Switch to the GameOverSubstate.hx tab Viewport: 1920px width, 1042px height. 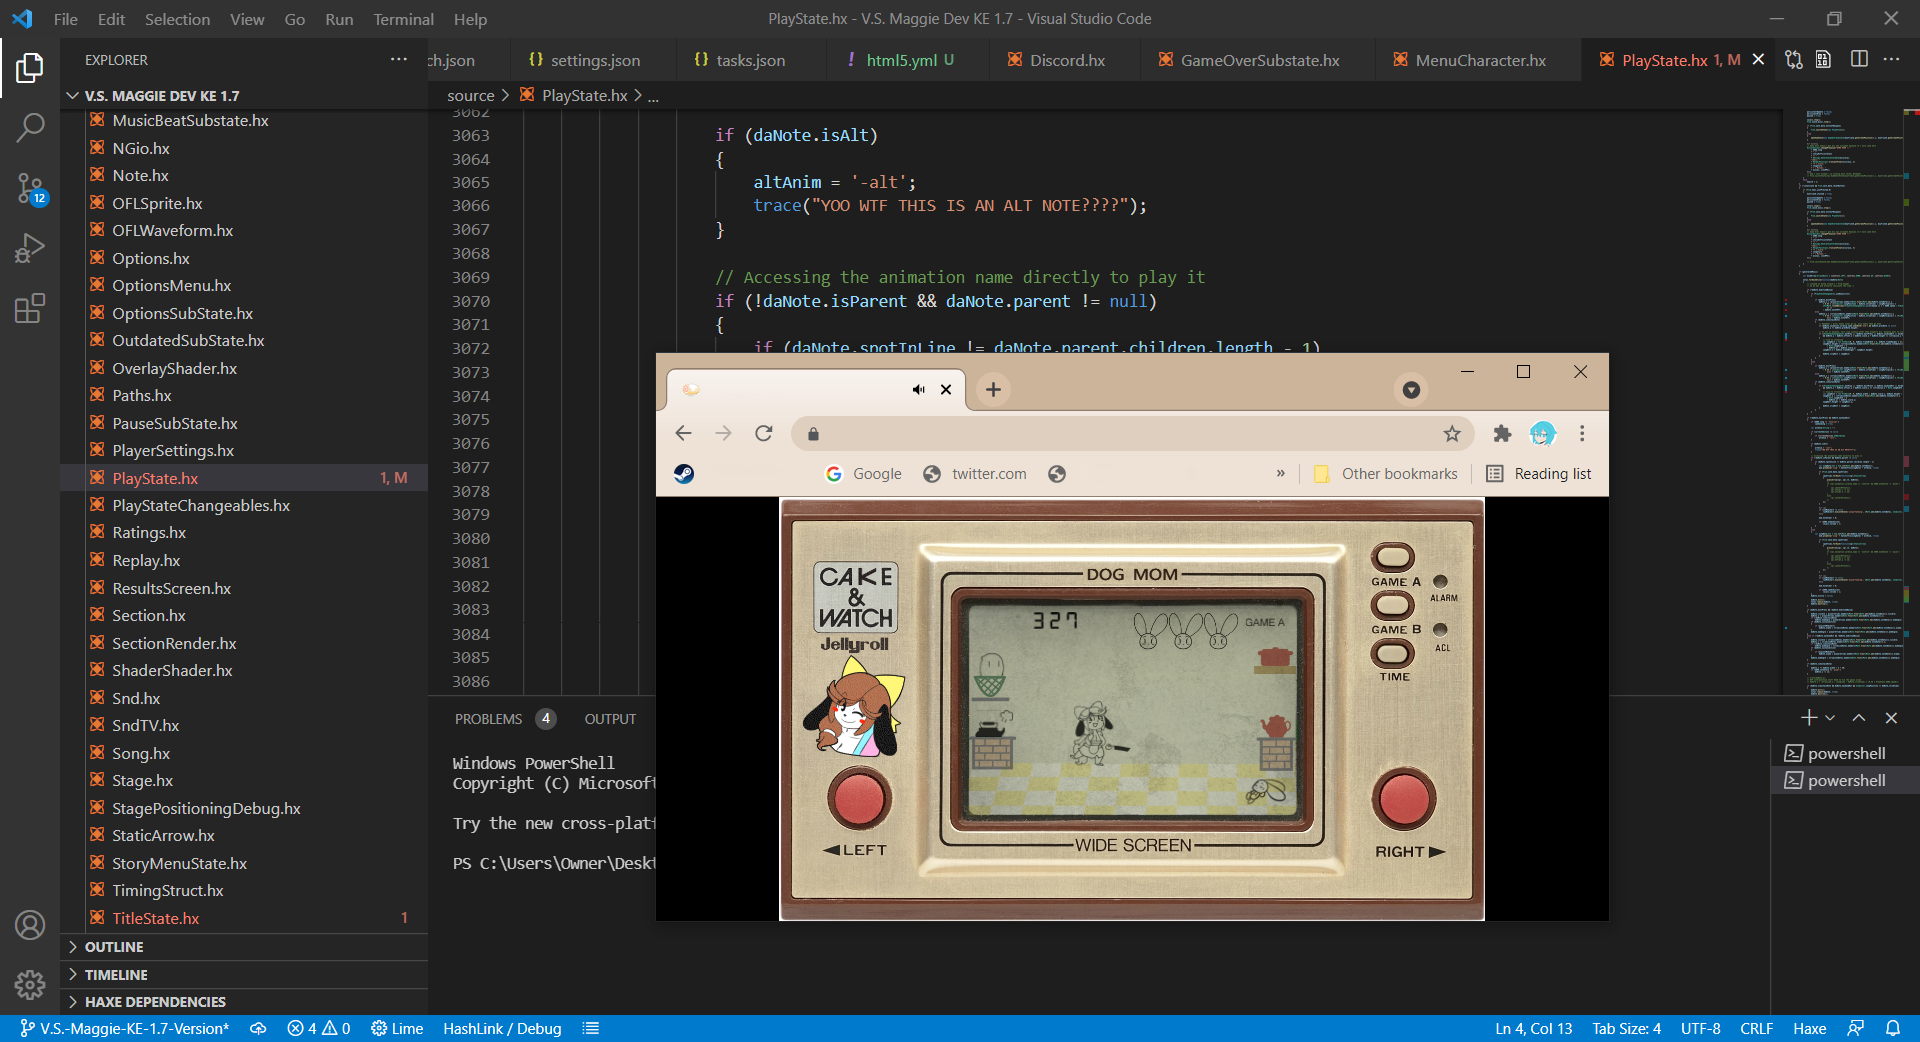tap(1259, 60)
